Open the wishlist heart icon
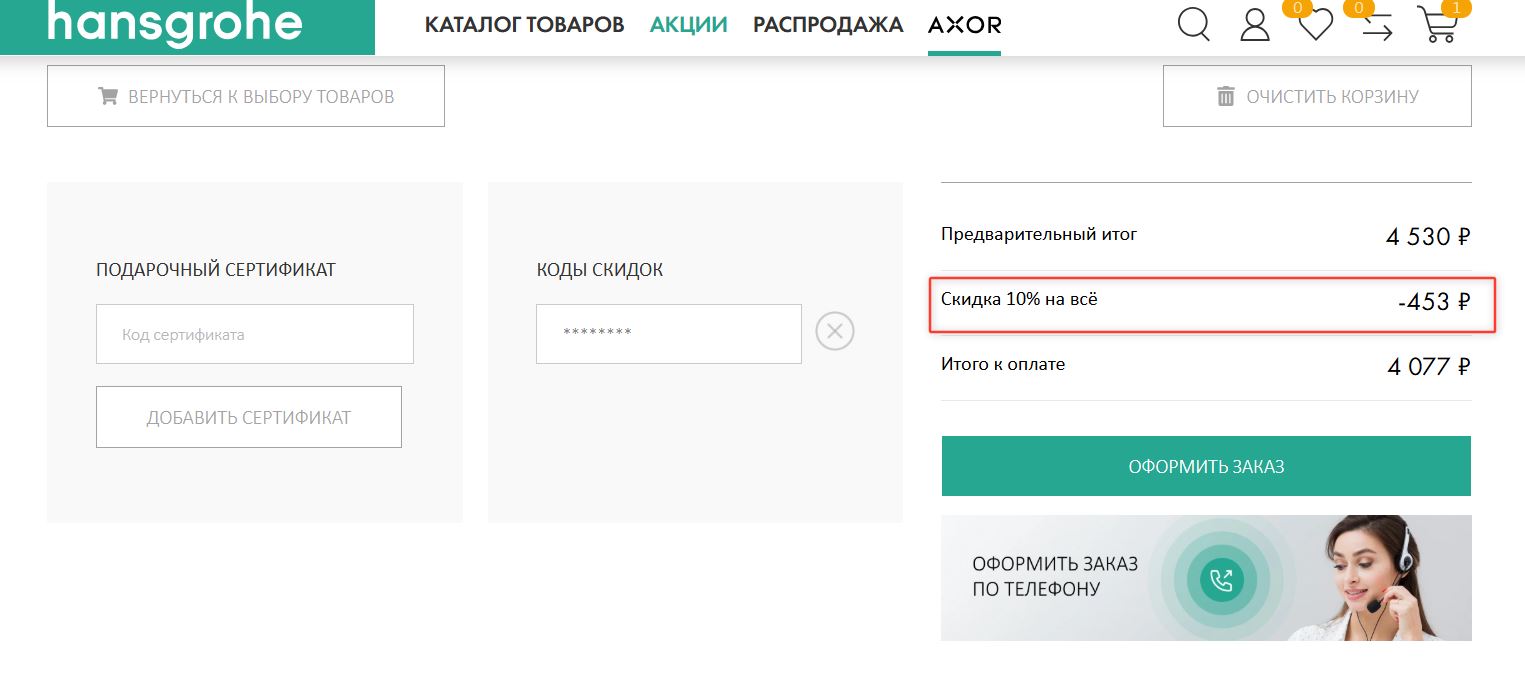 tap(1315, 26)
